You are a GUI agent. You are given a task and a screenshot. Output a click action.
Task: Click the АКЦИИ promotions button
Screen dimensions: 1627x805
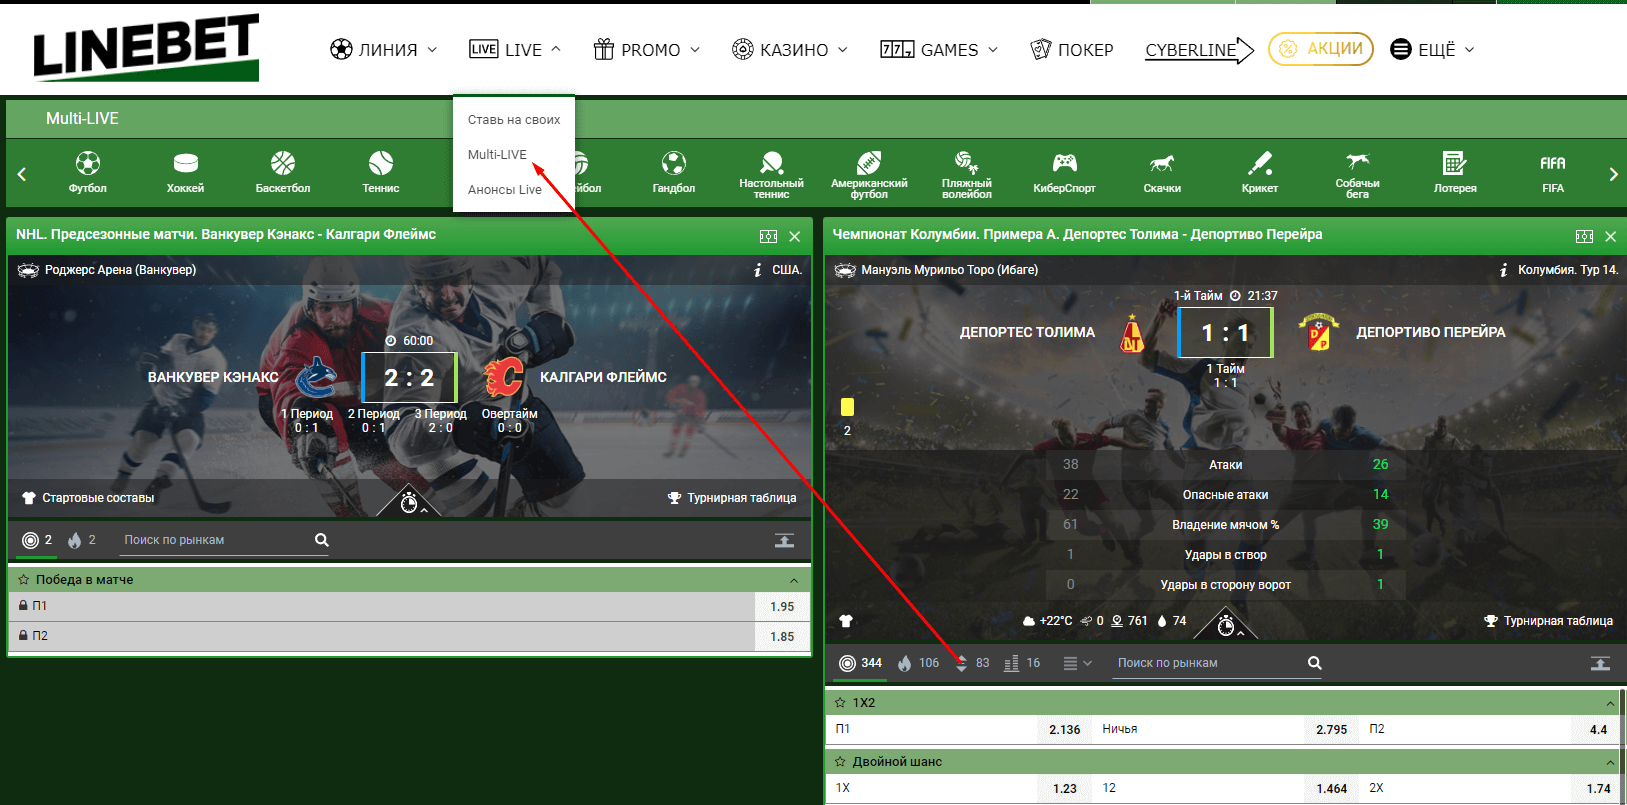pos(1321,49)
